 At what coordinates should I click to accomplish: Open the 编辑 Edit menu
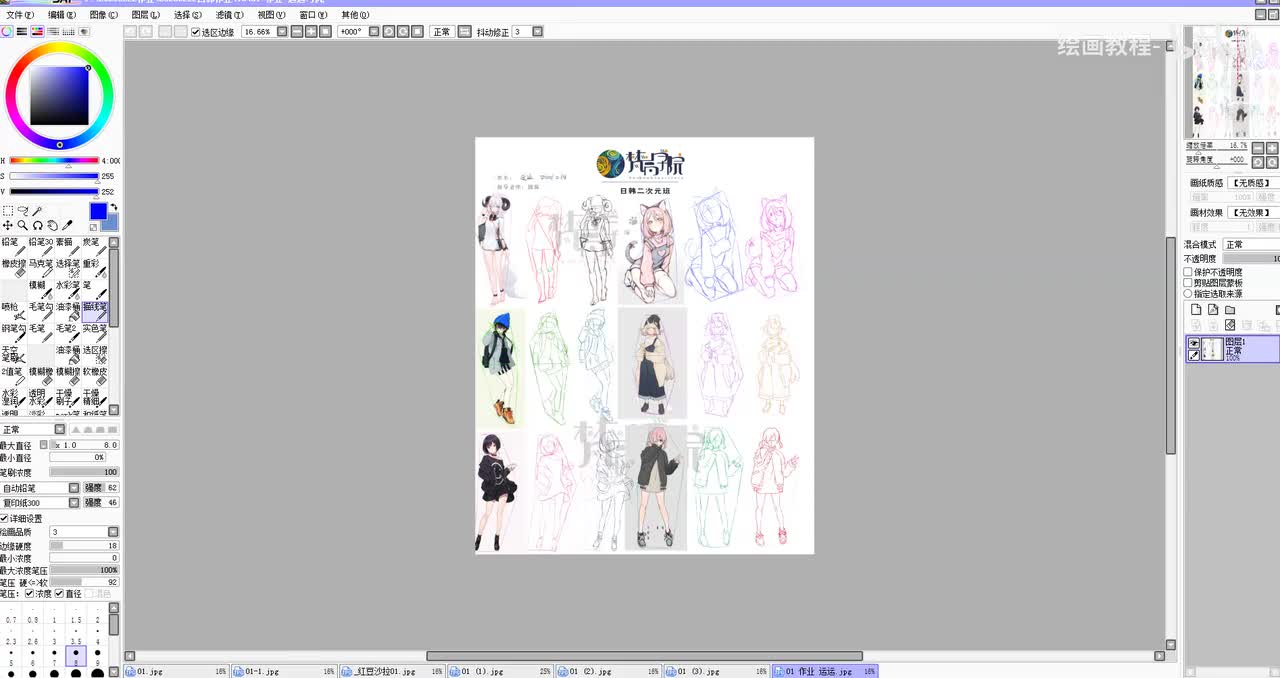[x=61, y=15]
